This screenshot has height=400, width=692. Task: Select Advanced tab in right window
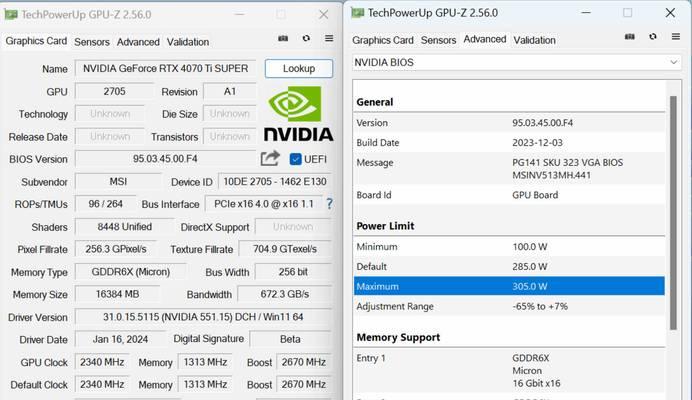(x=485, y=39)
